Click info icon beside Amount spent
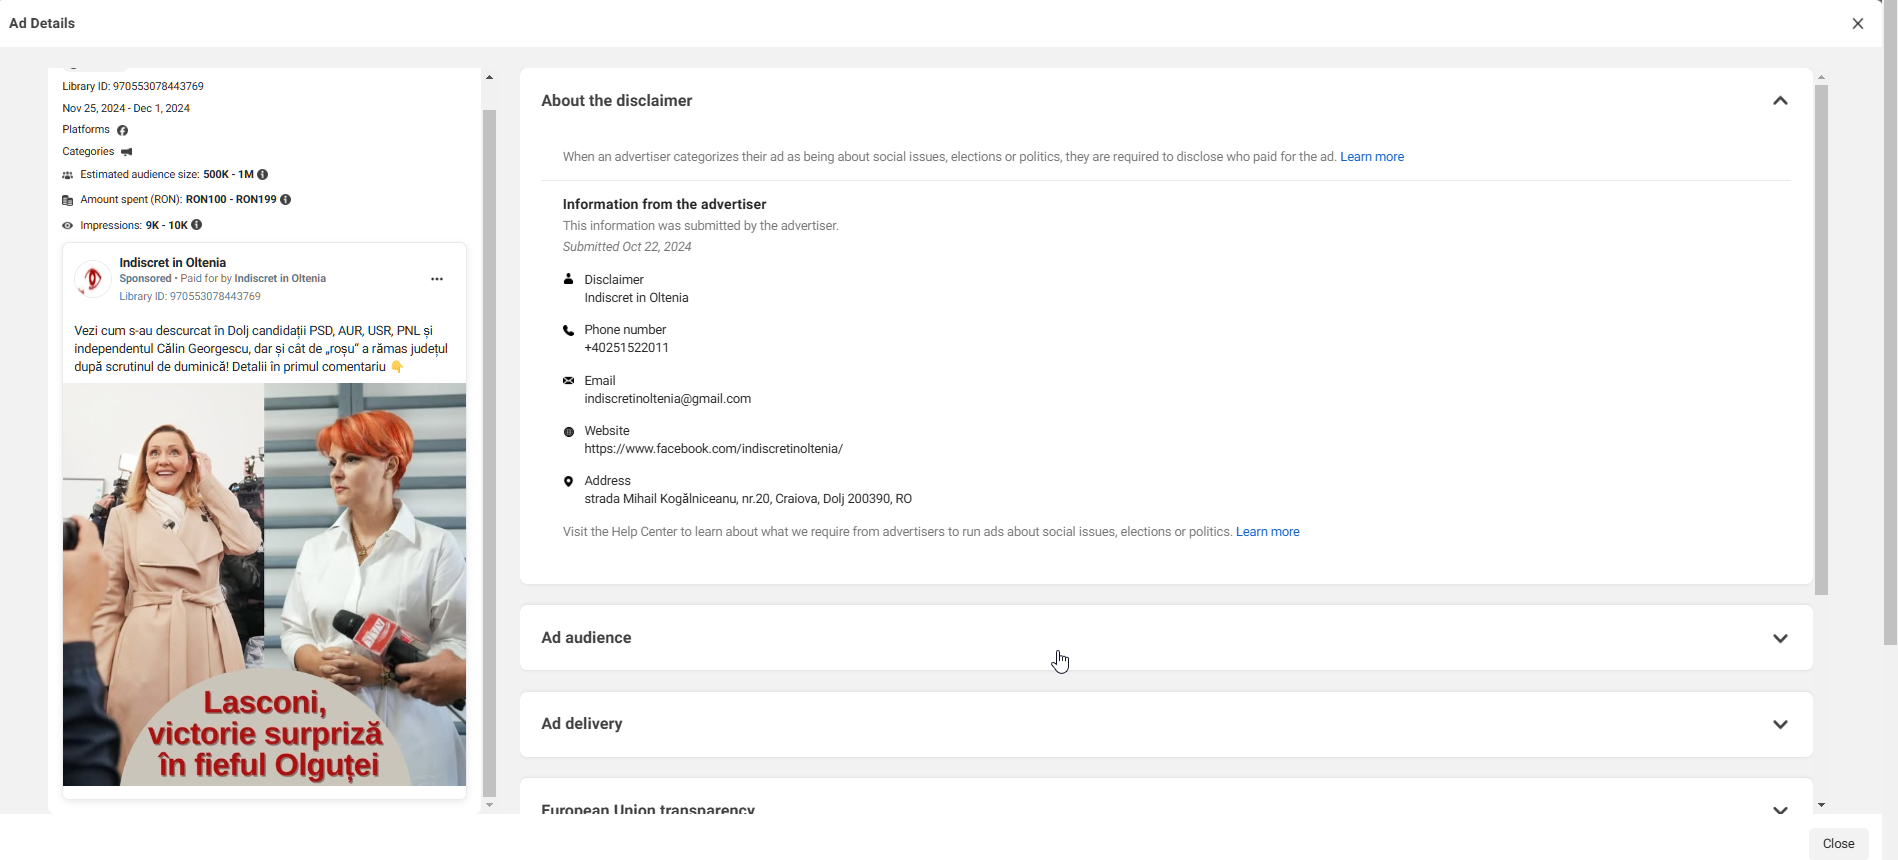Image resolution: width=1898 pixels, height=860 pixels. (286, 199)
